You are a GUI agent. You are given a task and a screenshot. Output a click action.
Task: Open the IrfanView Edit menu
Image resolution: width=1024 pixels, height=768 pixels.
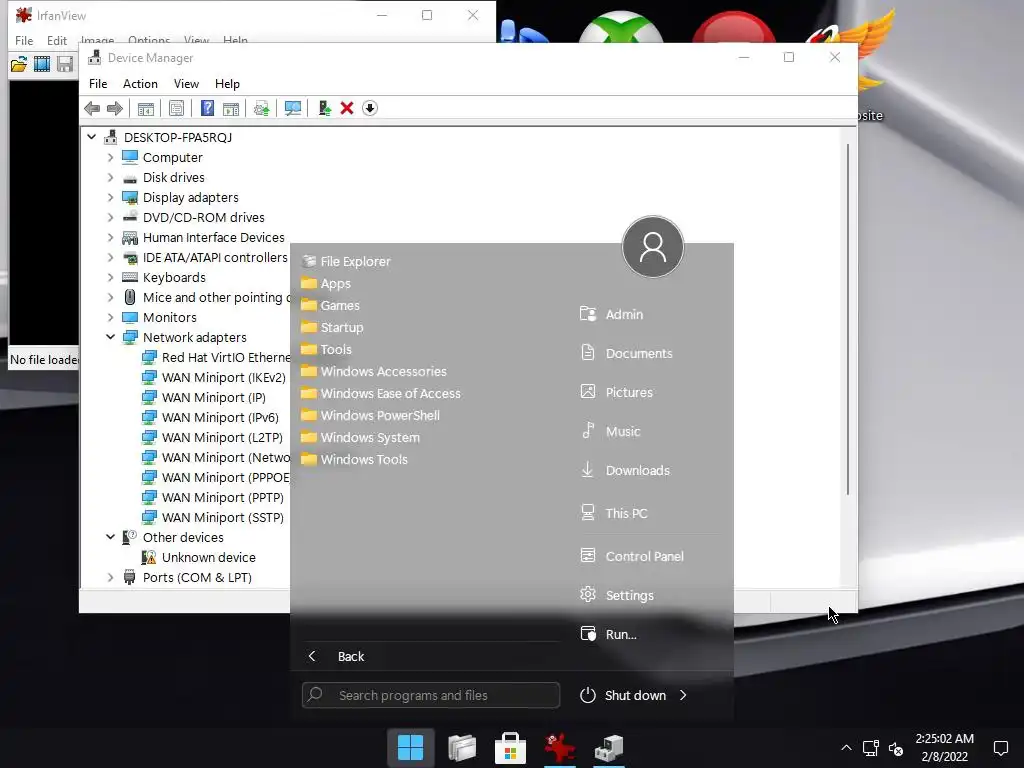click(57, 40)
